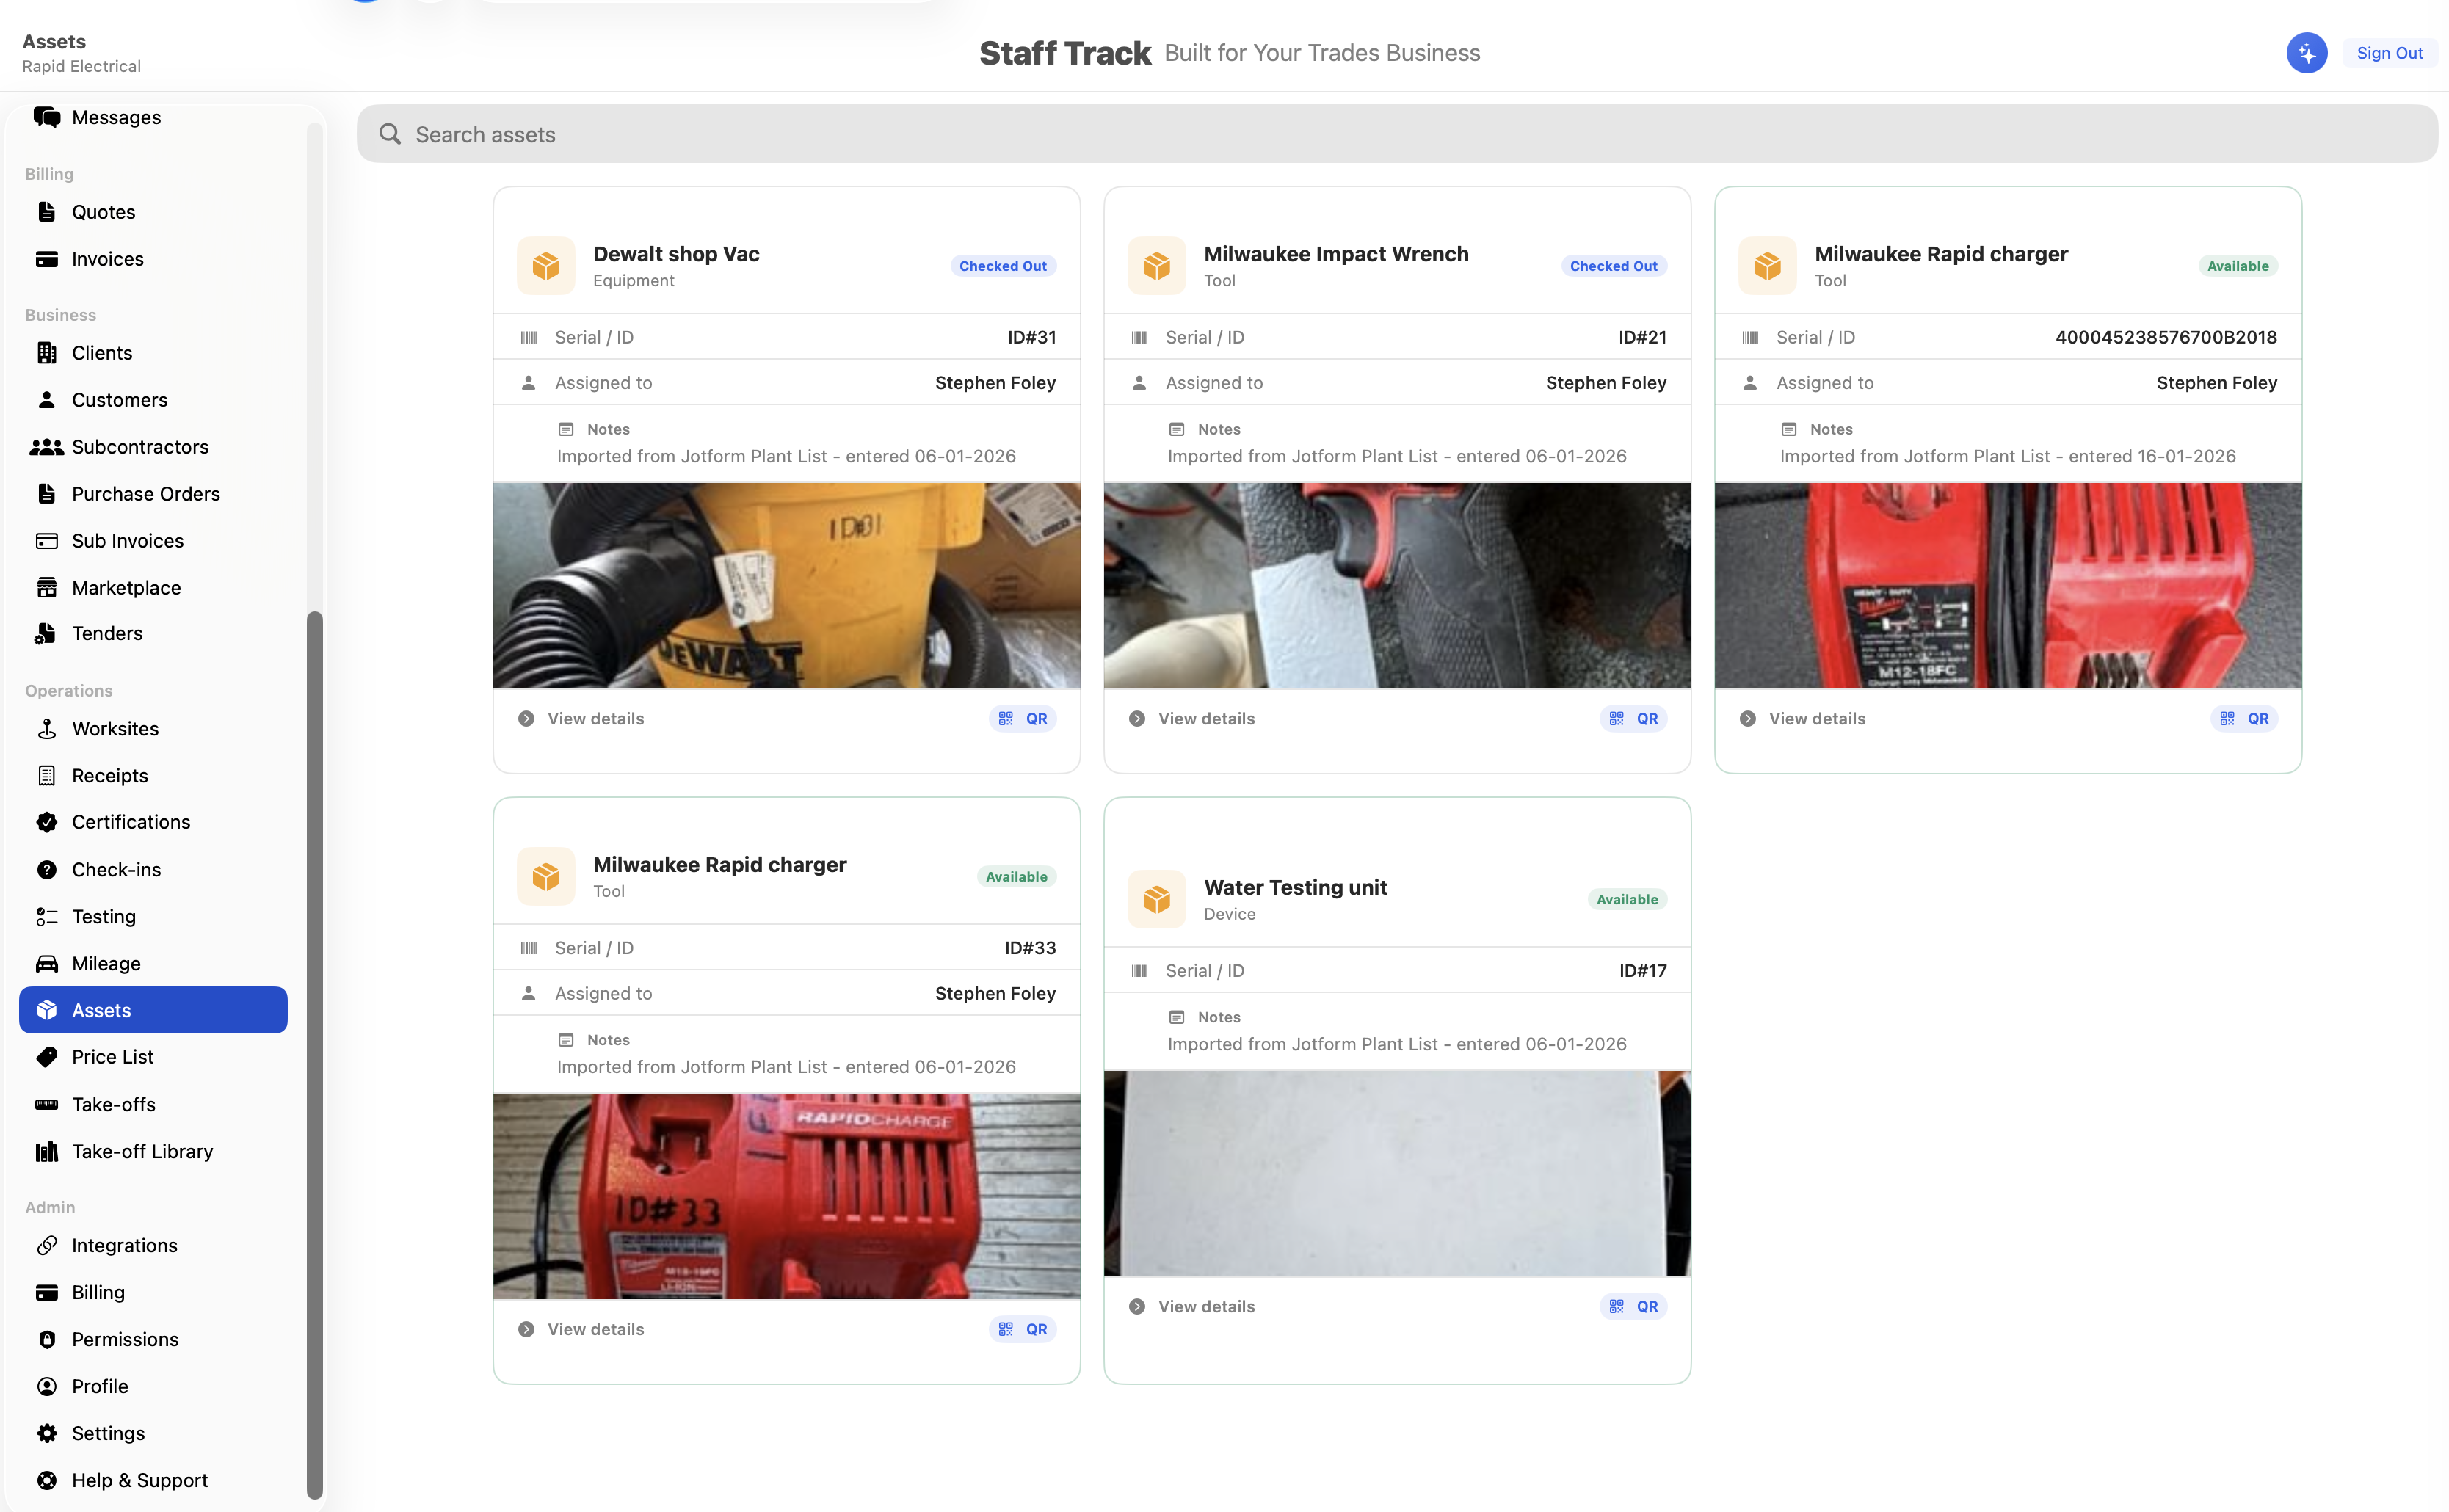Open the Milwaukee Impact Wrench photo
The width and height of the screenshot is (2449, 1512).
point(1397,586)
